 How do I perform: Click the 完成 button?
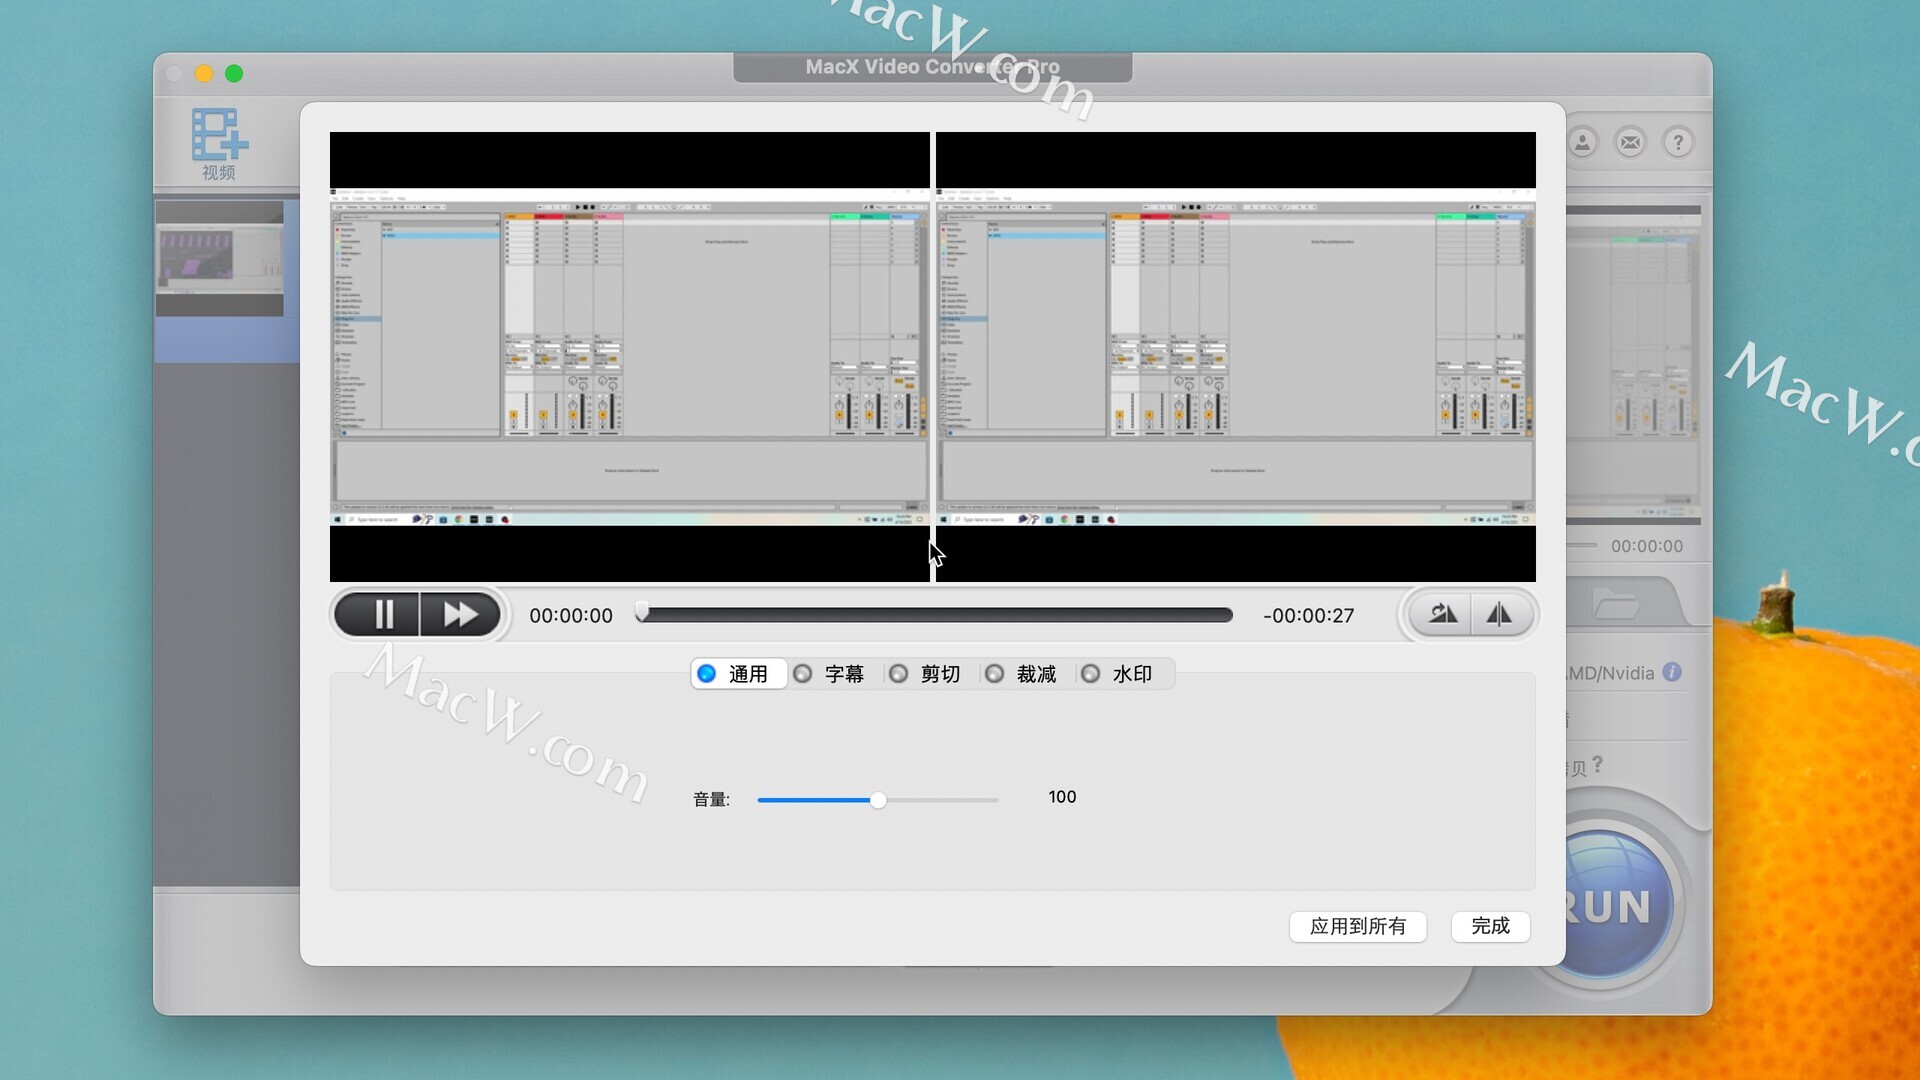[1490, 926]
